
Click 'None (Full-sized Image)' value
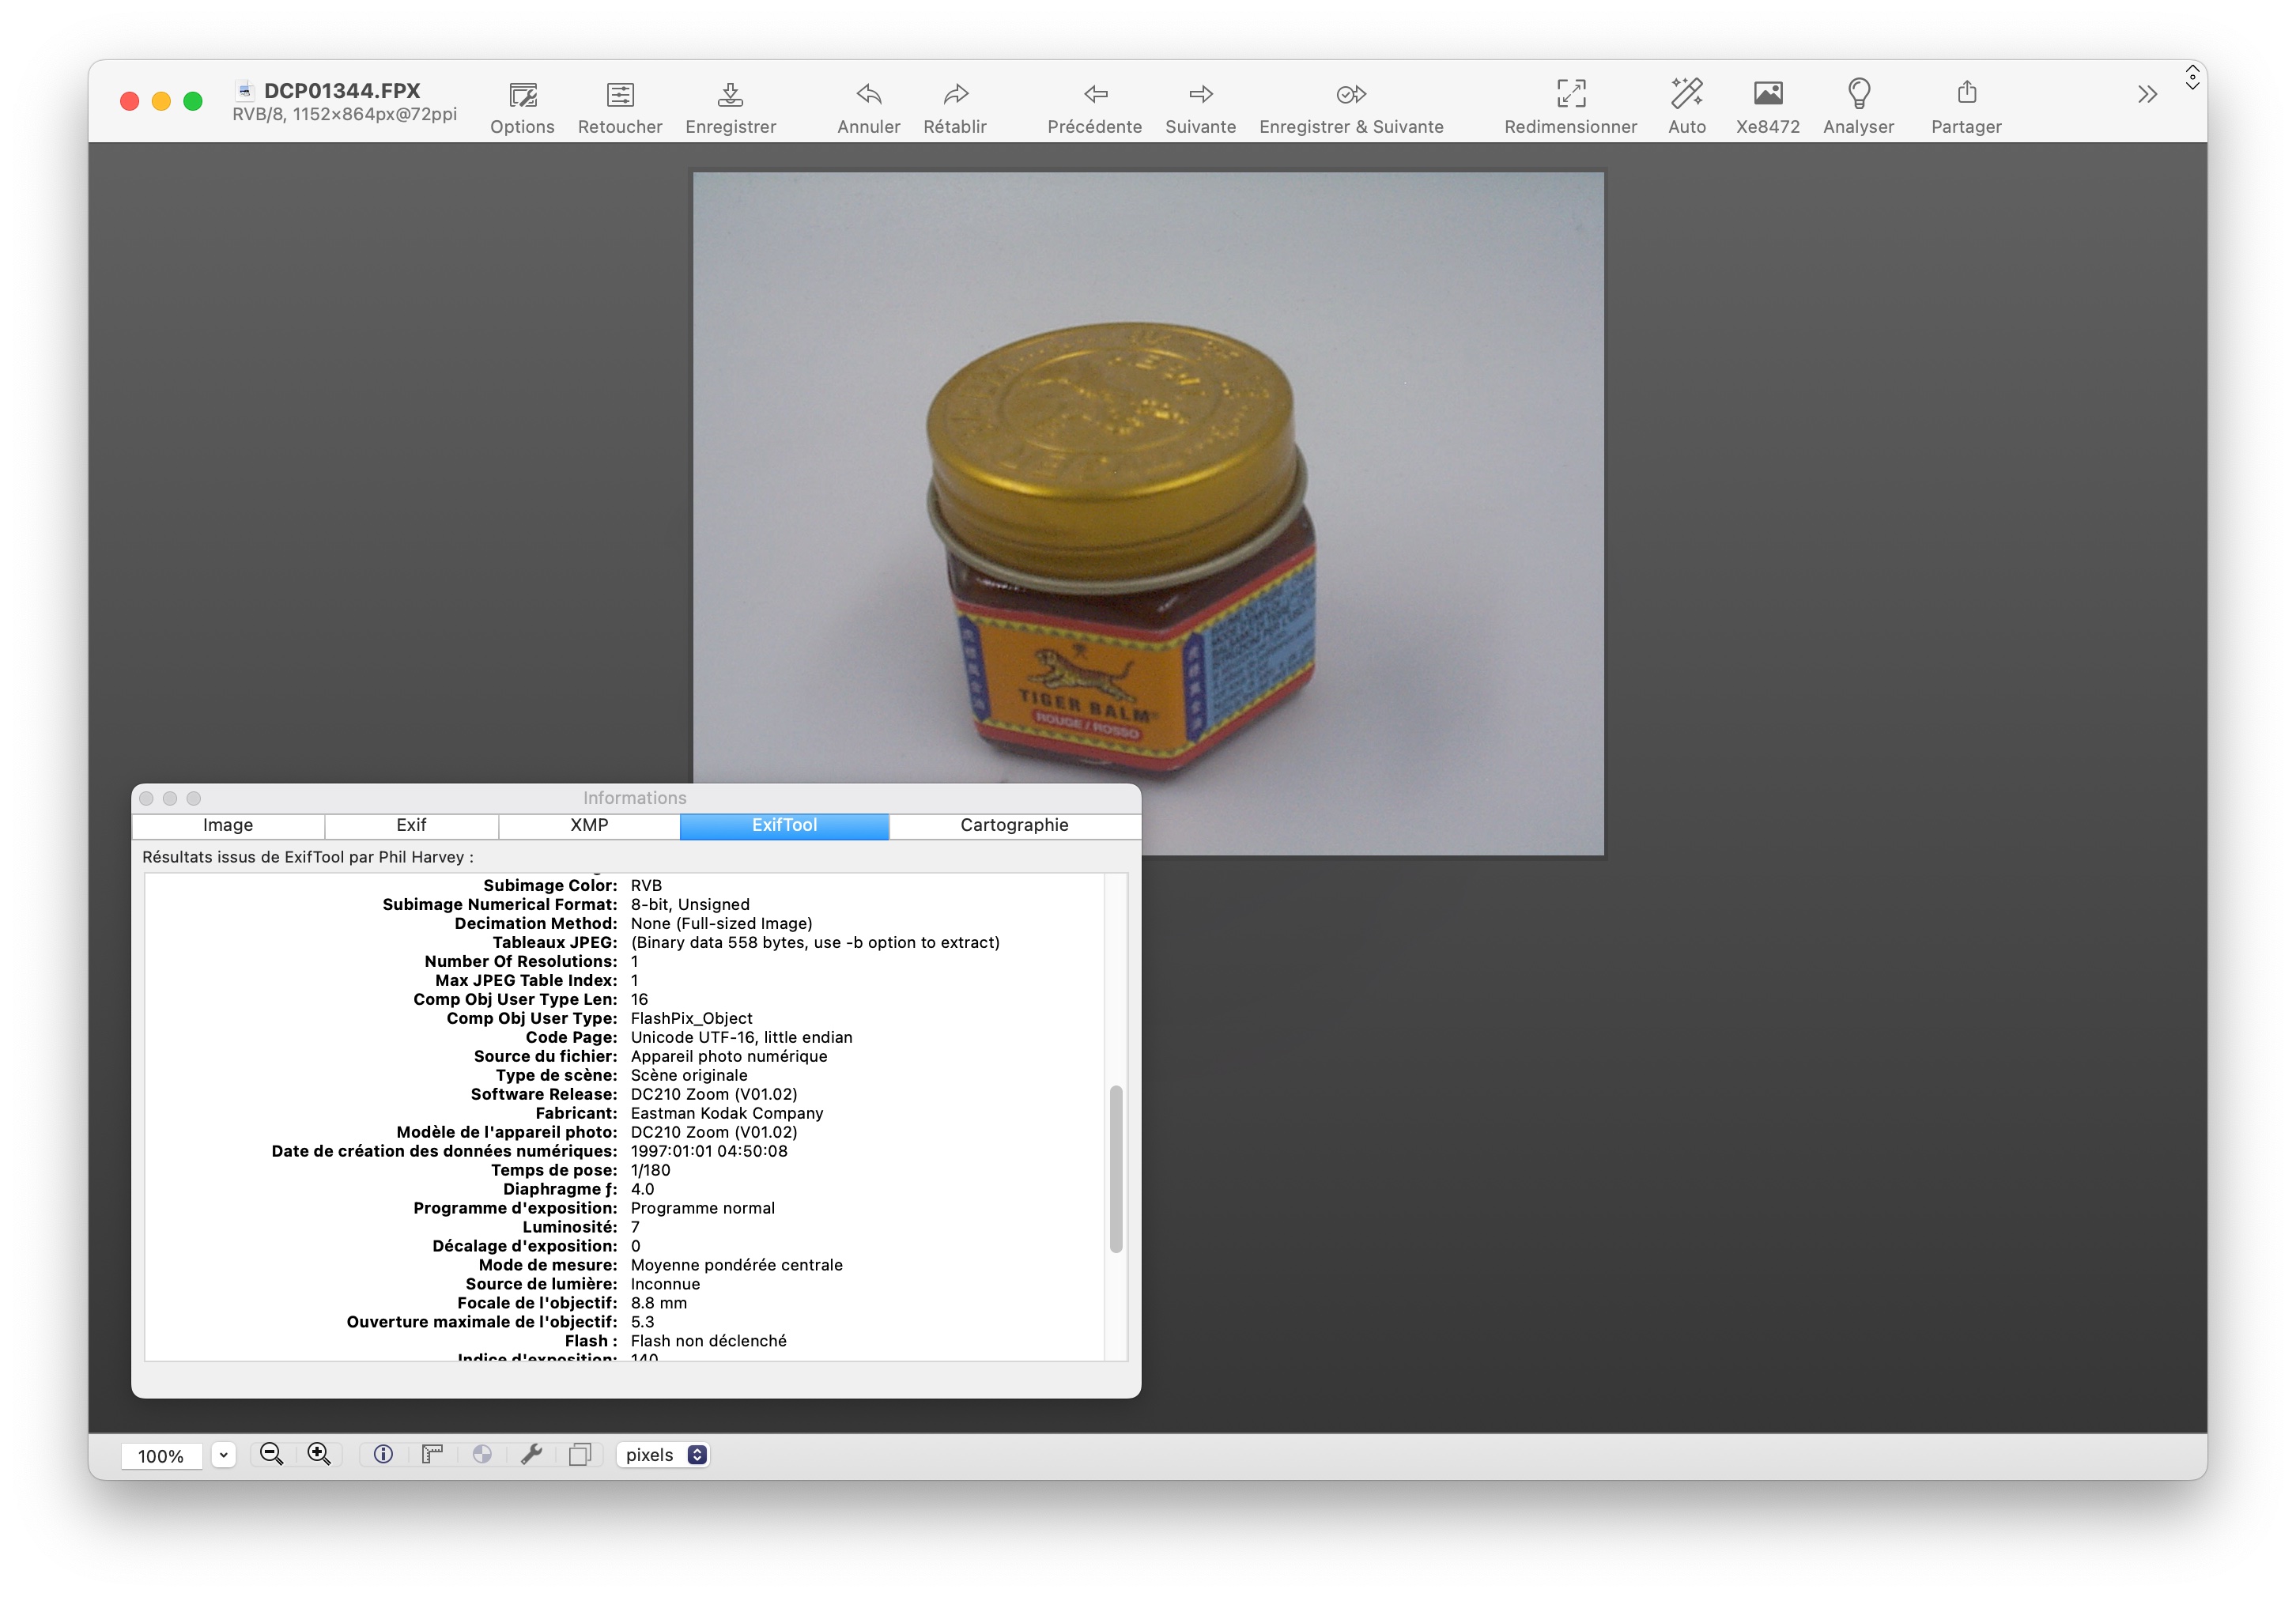pyautogui.click(x=721, y=923)
